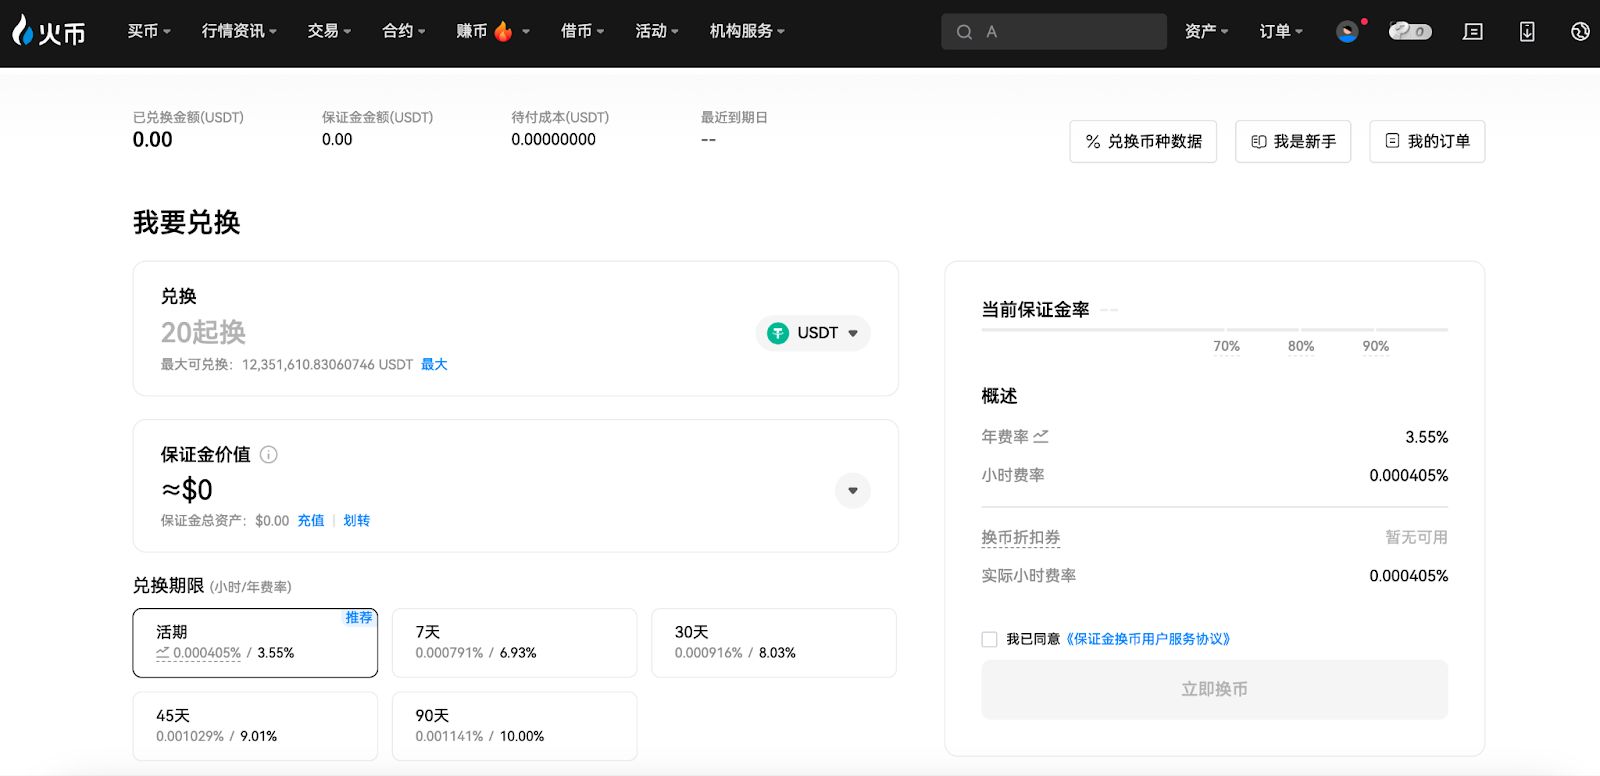The width and height of the screenshot is (1600, 776).
Task: Select the 活期 term option
Action: pyautogui.click(x=255, y=643)
